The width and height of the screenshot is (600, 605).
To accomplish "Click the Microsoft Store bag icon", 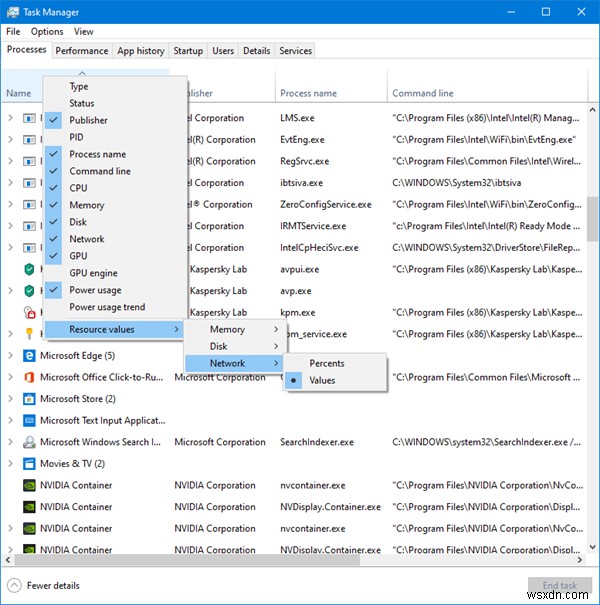I will pos(29,399).
